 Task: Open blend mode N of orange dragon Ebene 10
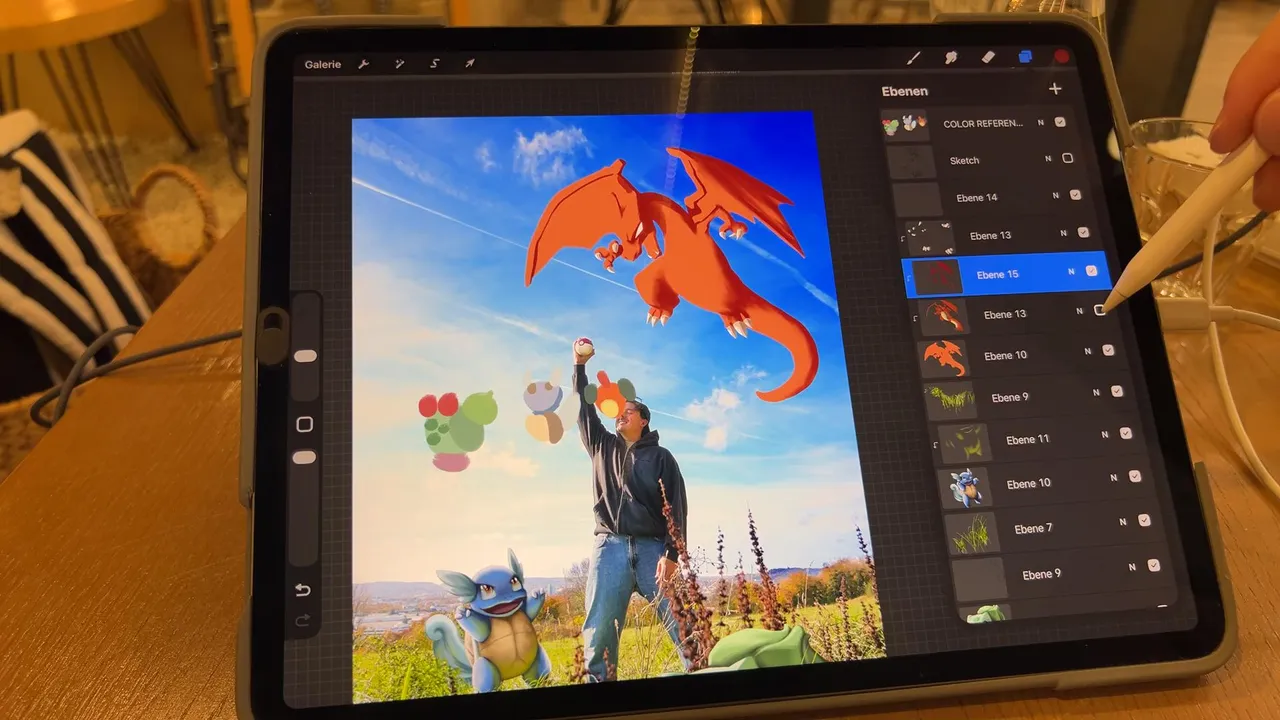(x=1088, y=352)
